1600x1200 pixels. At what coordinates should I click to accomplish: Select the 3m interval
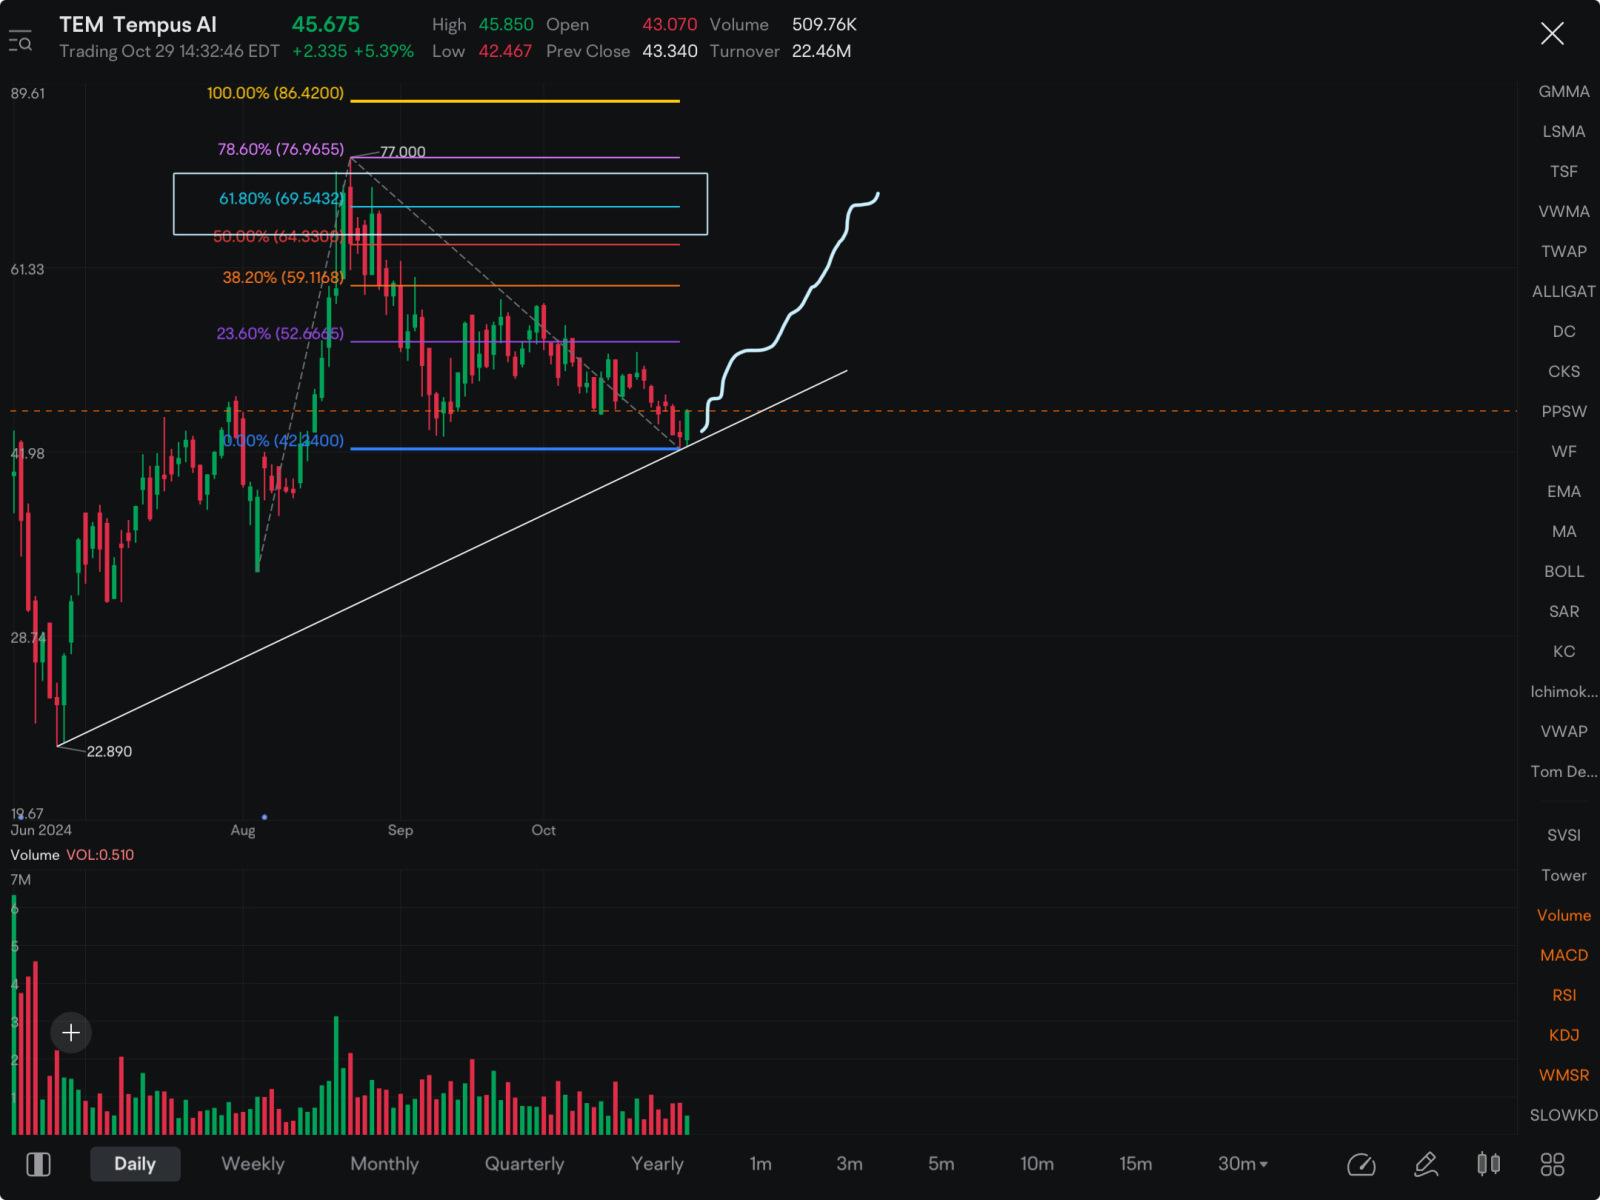tap(849, 1164)
